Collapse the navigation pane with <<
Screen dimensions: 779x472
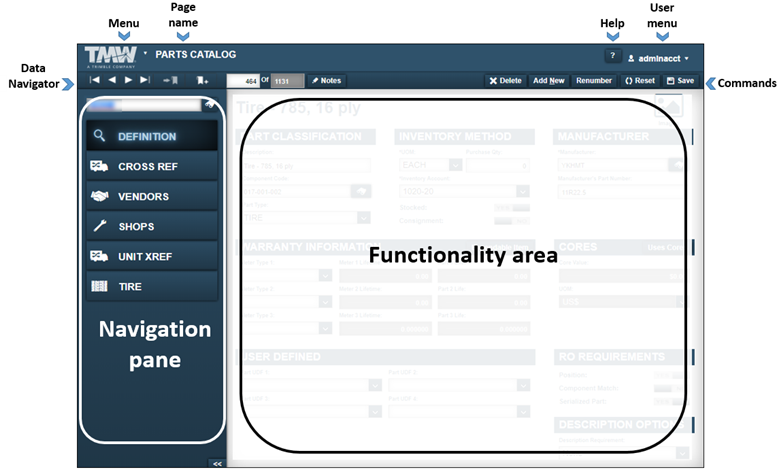217,464
